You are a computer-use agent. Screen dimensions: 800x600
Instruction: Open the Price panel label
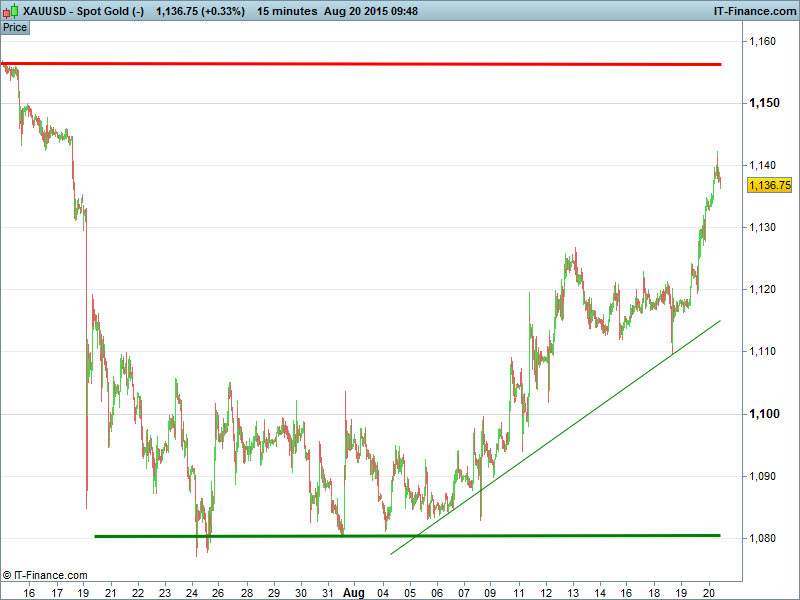point(15,27)
